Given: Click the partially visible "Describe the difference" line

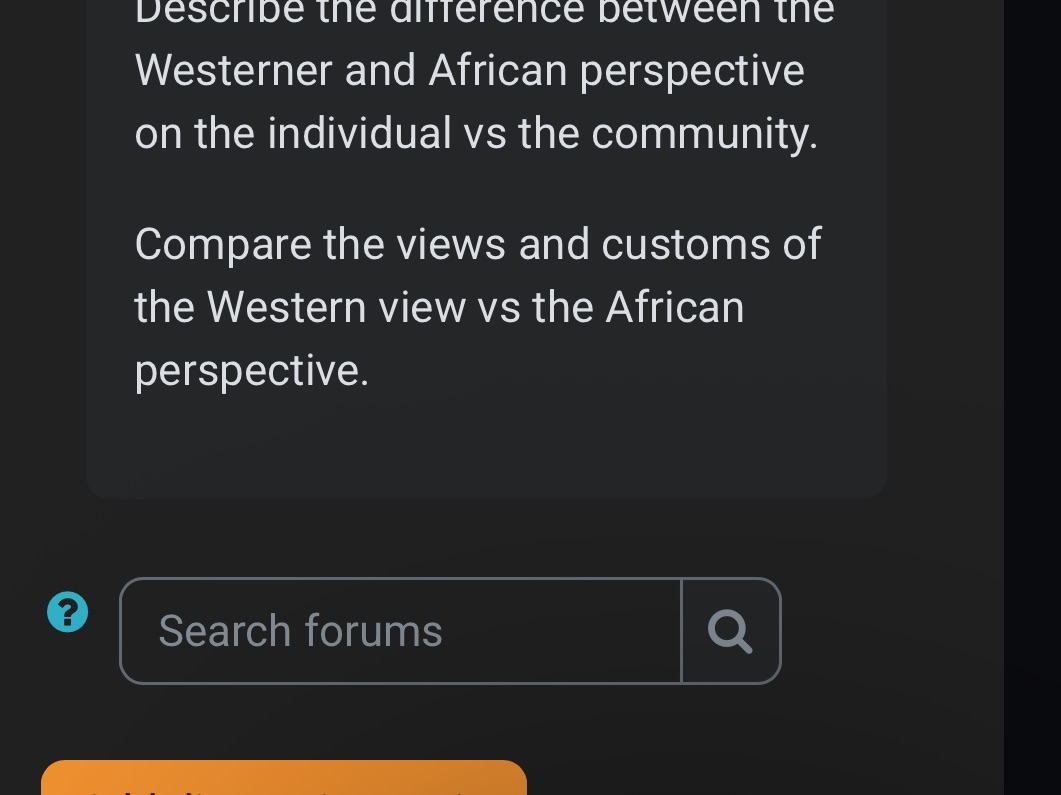Looking at the screenshot, I should [x=484, y=12].
